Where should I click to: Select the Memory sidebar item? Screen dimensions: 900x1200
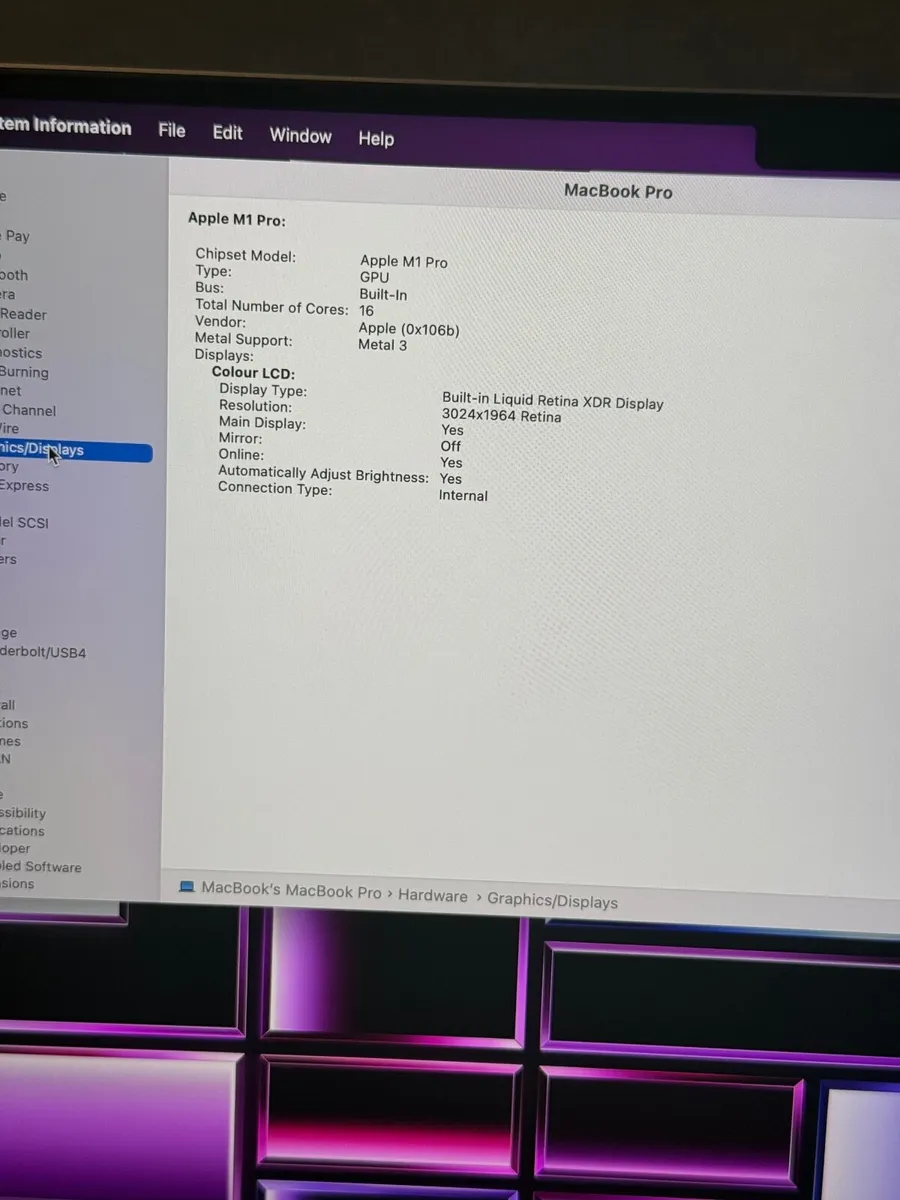(x=10, y=467)
